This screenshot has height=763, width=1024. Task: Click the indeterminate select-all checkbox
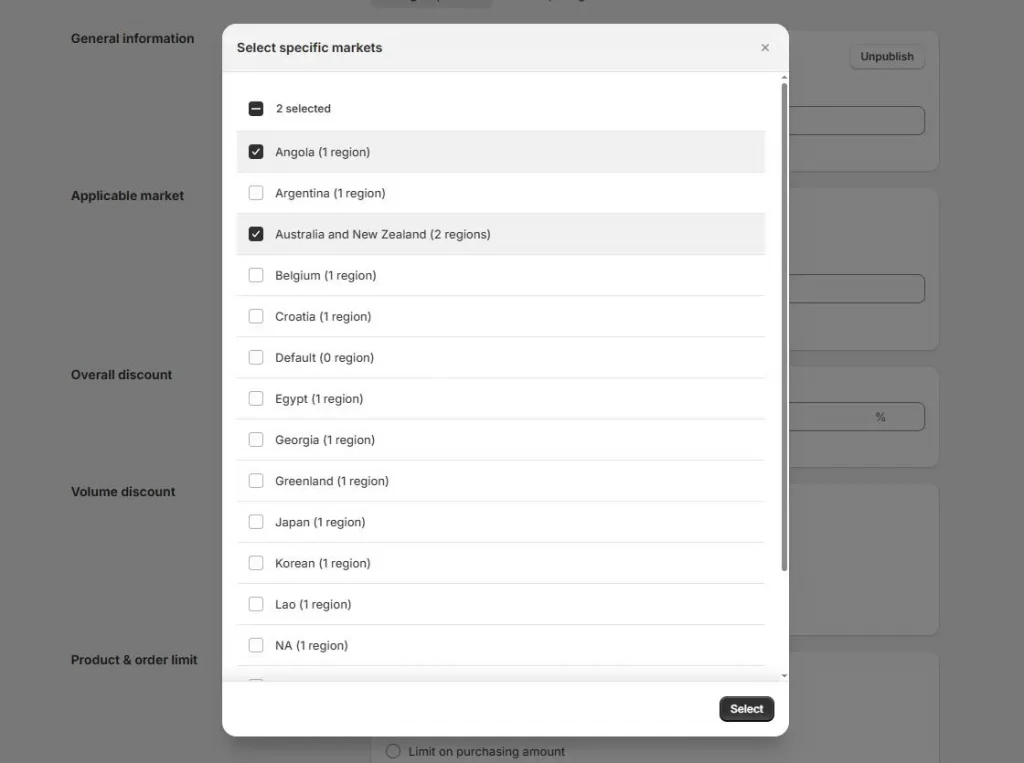point(256,108)
